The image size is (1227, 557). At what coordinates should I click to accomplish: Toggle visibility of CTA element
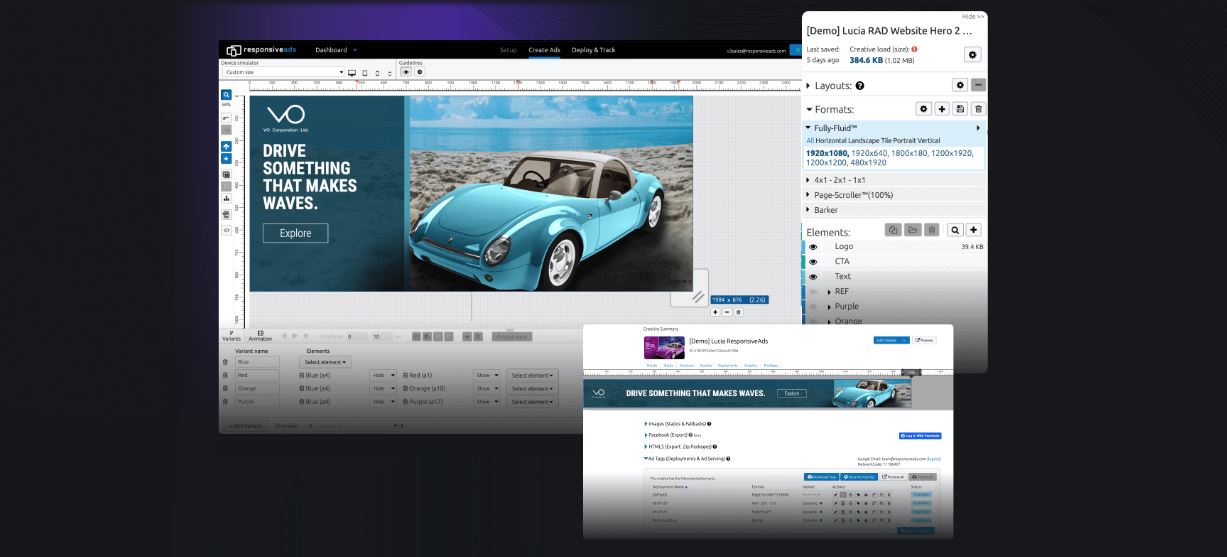[813, 261]
